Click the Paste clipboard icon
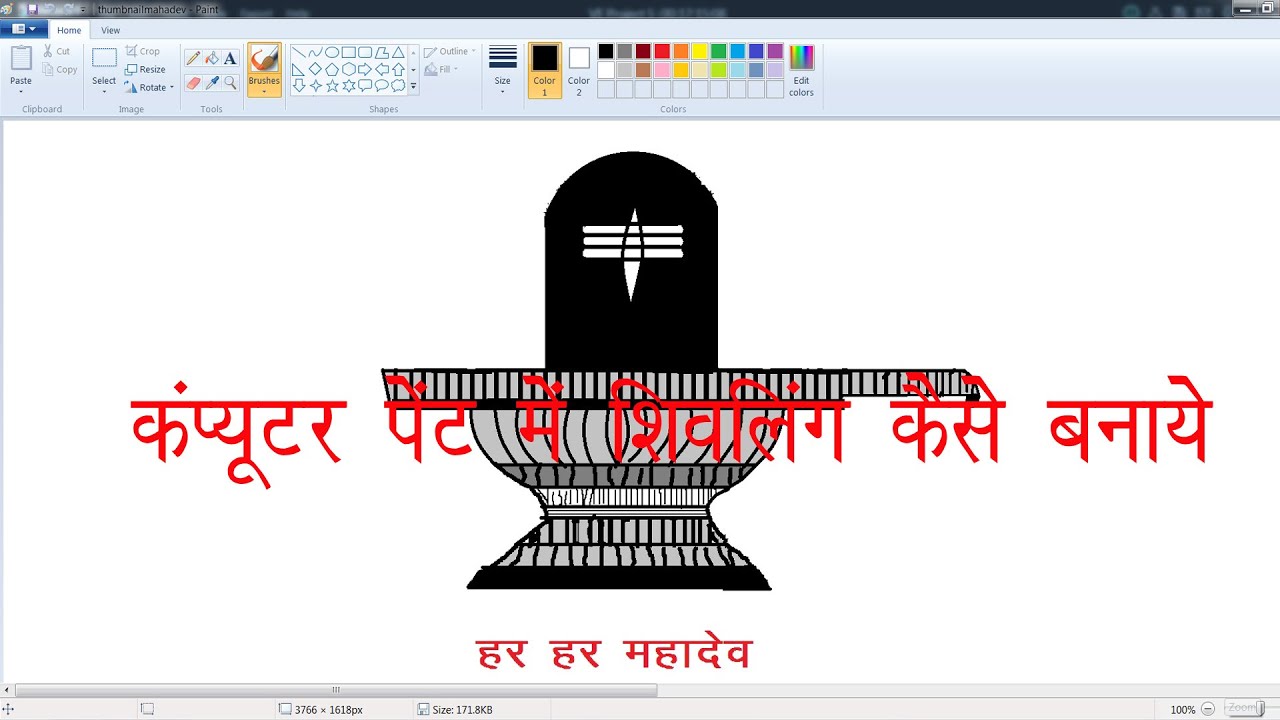Image resolution: width=1280 pixels, height=720 pixels. point(21,58)
